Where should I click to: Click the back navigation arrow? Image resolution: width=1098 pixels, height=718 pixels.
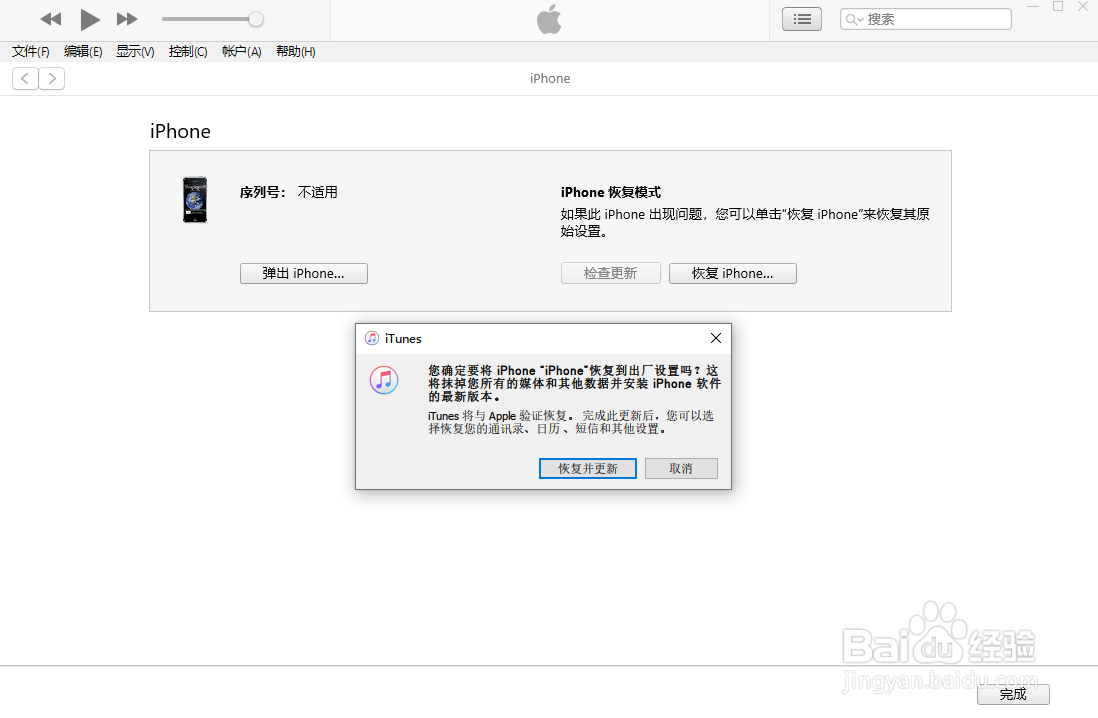24,78
